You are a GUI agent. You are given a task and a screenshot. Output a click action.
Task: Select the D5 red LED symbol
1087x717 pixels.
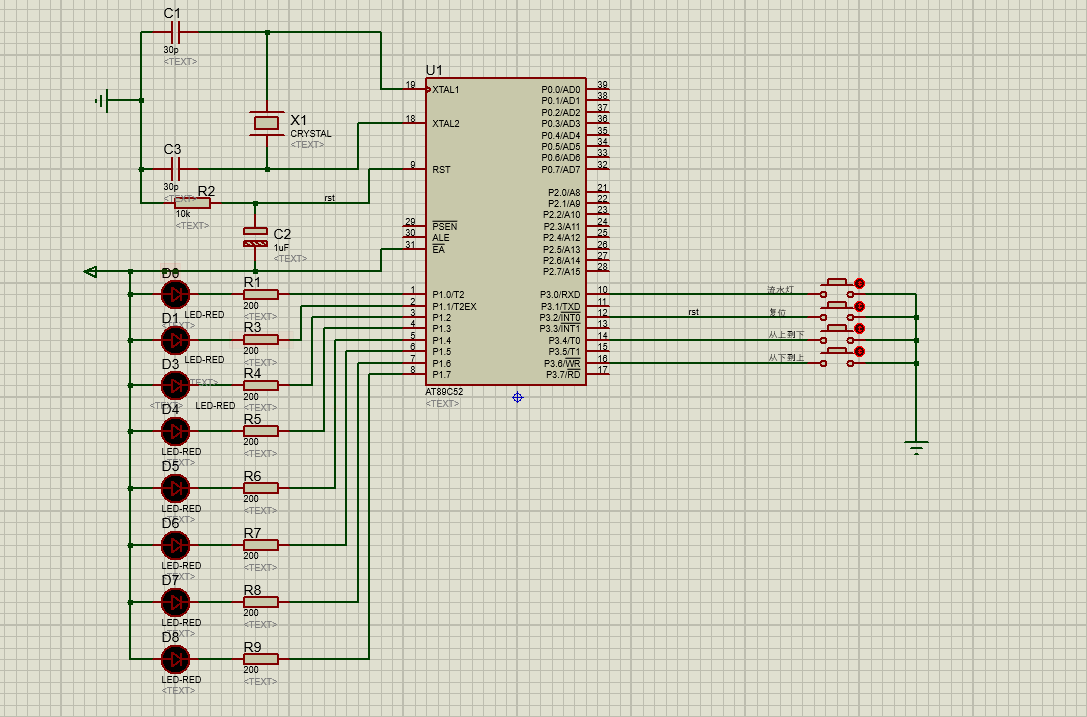175,488
